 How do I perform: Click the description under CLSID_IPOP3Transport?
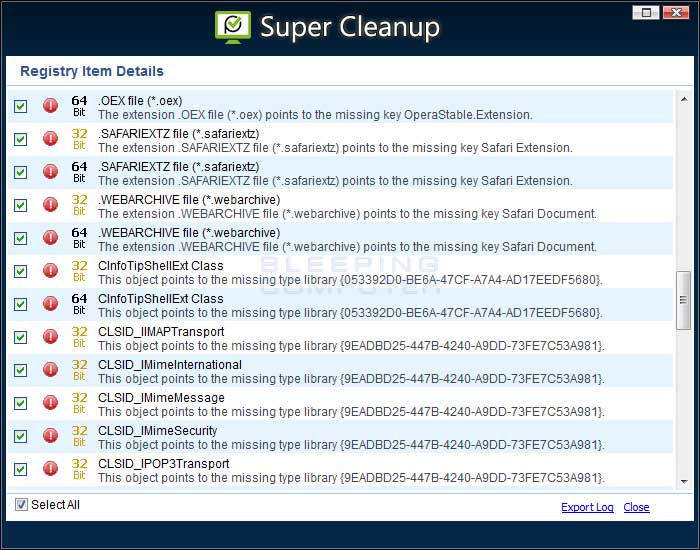(351, 478)
